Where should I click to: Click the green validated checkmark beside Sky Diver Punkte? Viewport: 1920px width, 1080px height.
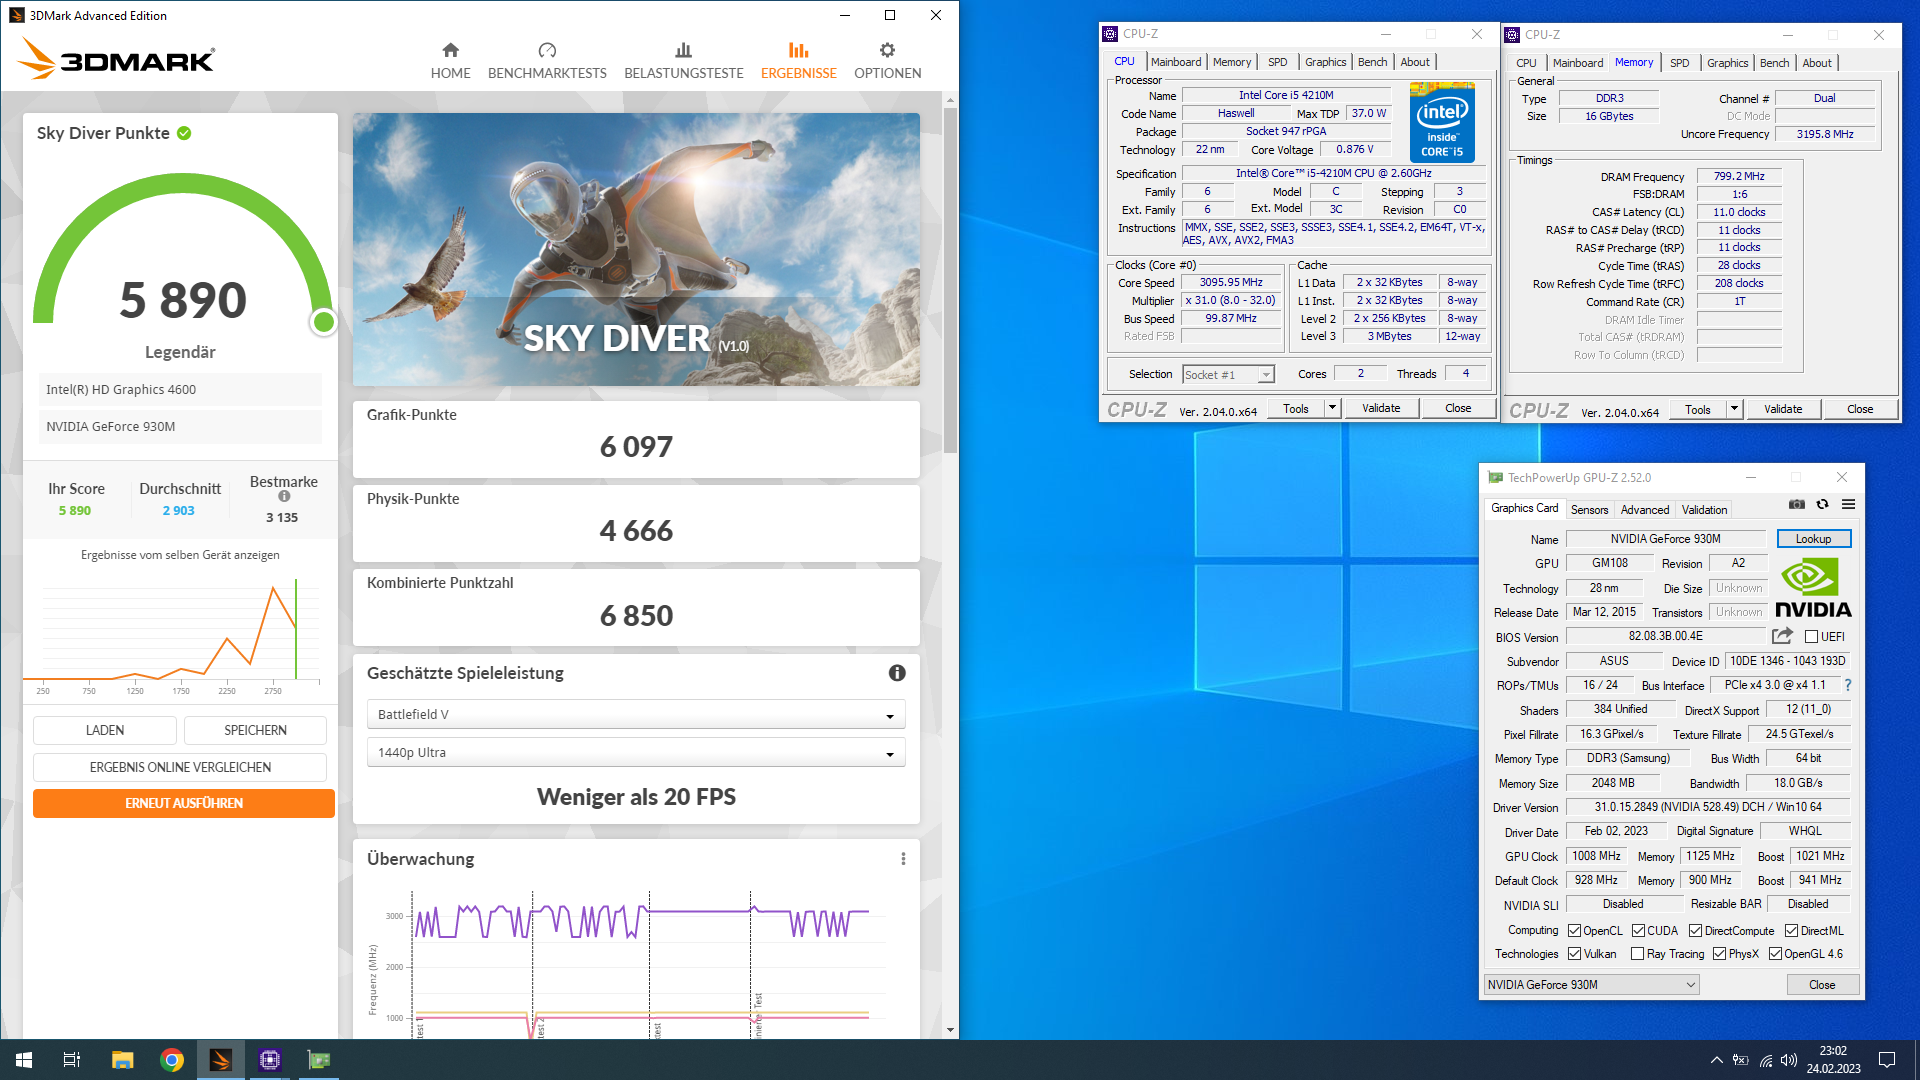(184, 133)
